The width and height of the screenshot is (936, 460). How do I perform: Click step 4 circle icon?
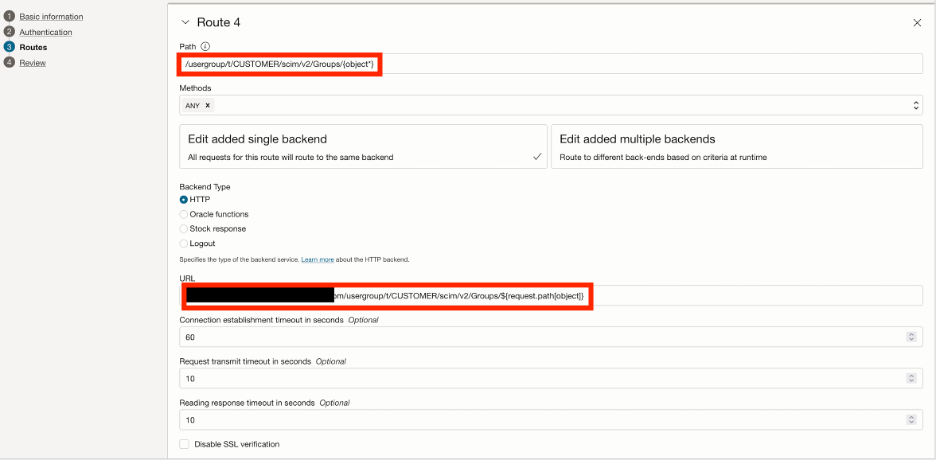coord(9,62)
